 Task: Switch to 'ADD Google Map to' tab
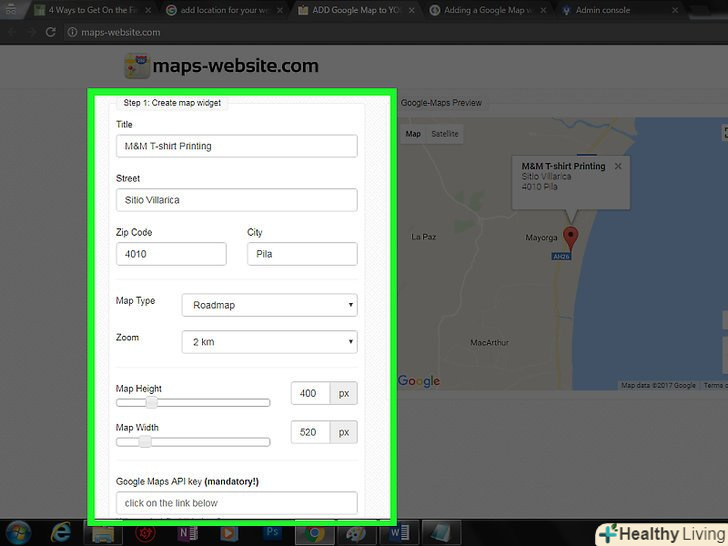click(x=355, y=10)
